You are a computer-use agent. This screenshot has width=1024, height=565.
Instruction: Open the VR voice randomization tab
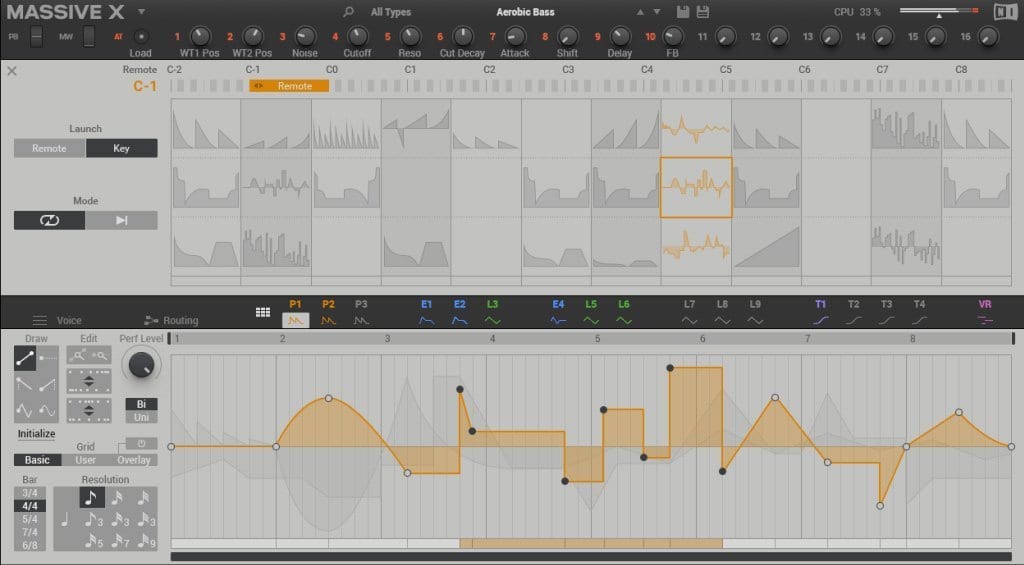pos(985,313)
